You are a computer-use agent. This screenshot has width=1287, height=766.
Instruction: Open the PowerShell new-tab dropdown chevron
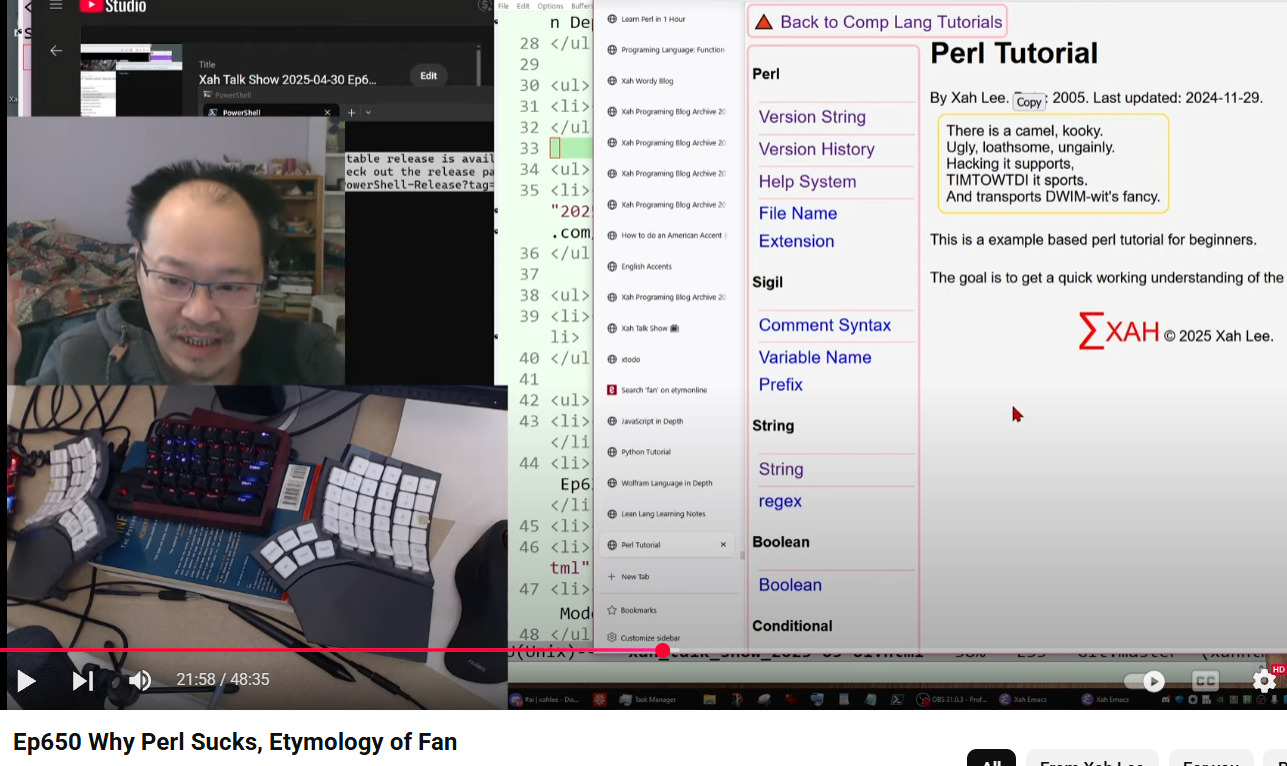368,113
